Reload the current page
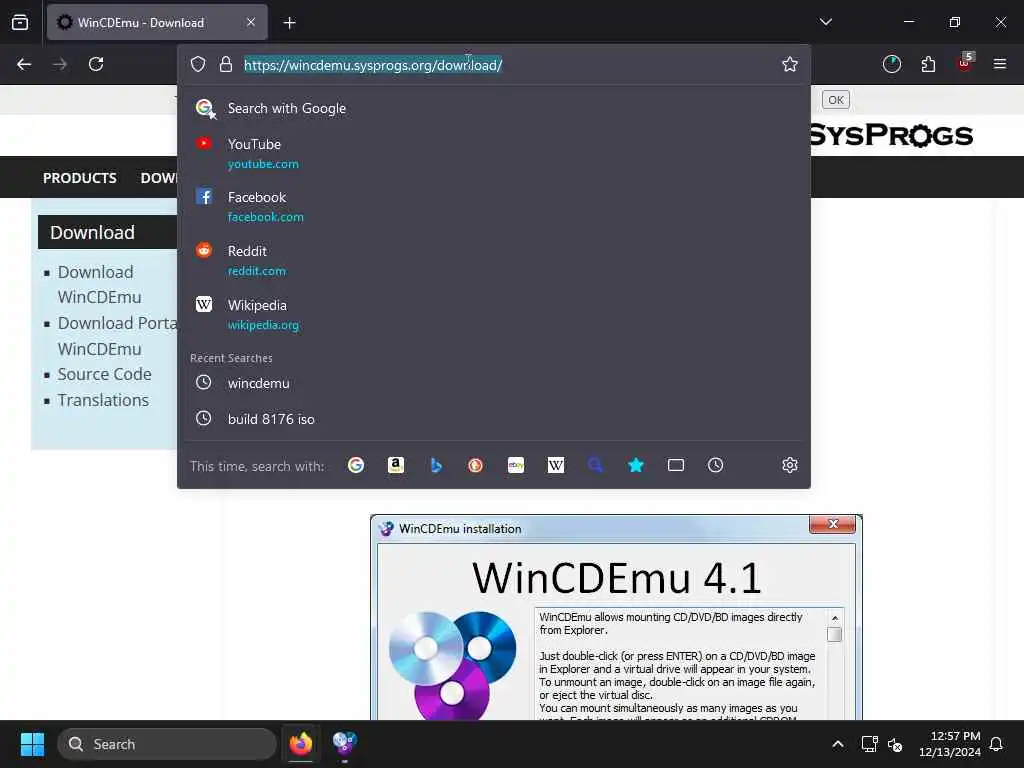 (96, 64)
